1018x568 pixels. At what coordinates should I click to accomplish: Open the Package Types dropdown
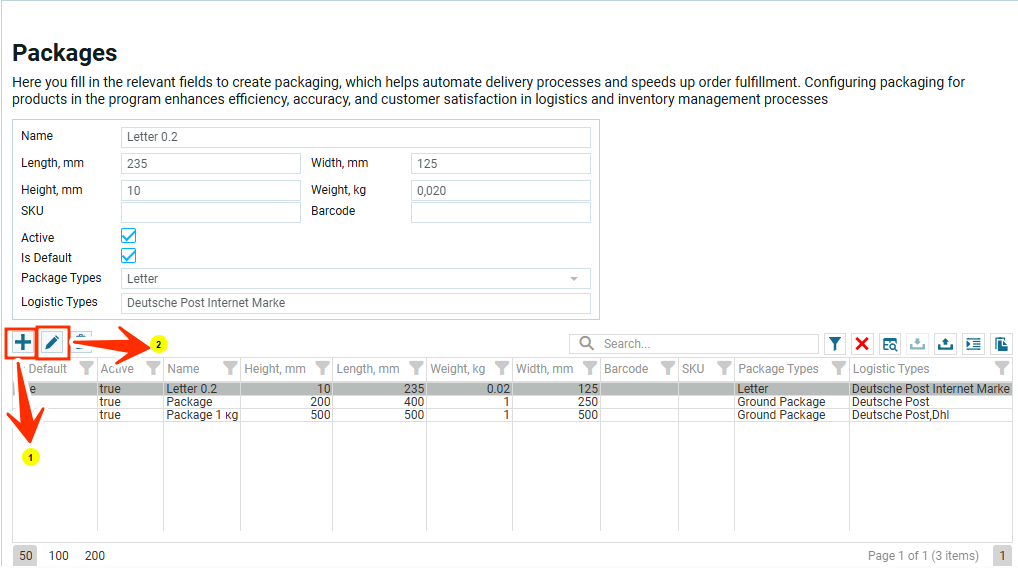574,279
